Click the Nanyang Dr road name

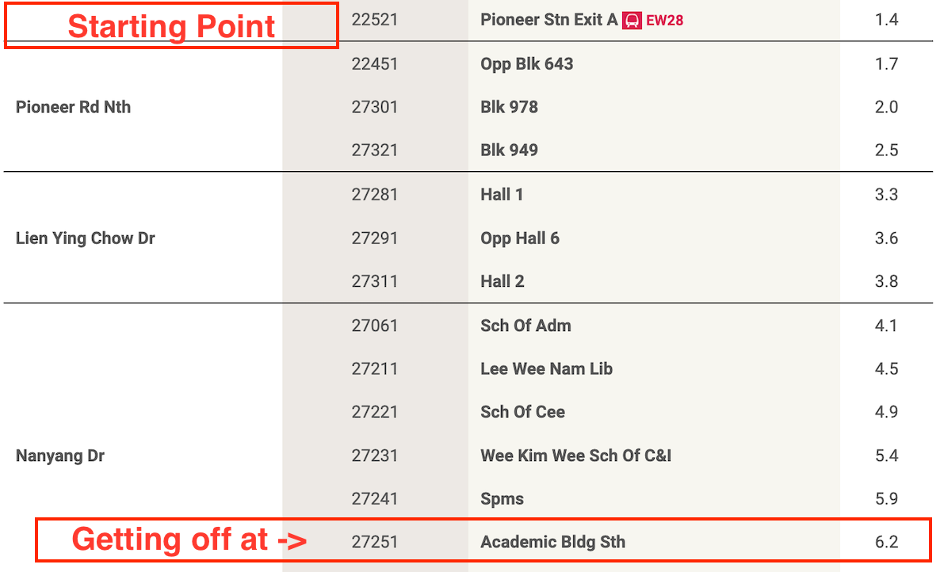pos(60,456)
